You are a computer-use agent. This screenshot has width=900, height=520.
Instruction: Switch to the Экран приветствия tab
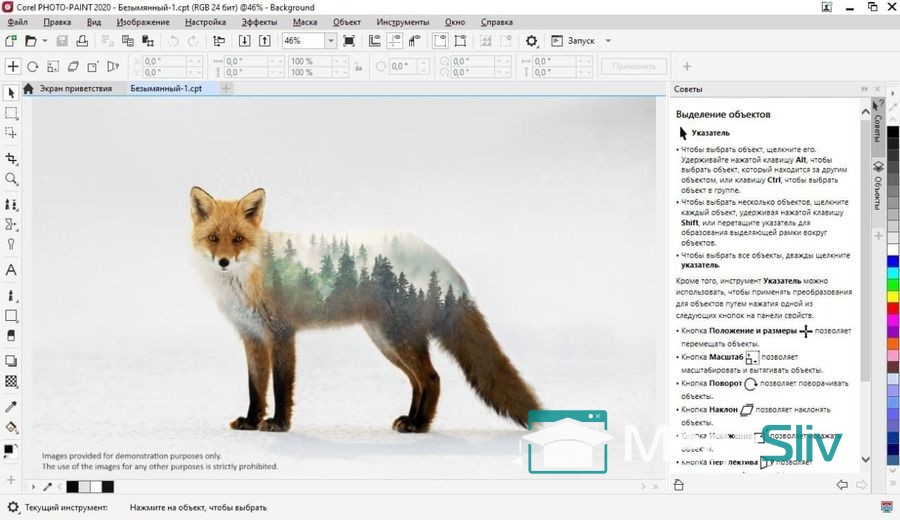75,89
